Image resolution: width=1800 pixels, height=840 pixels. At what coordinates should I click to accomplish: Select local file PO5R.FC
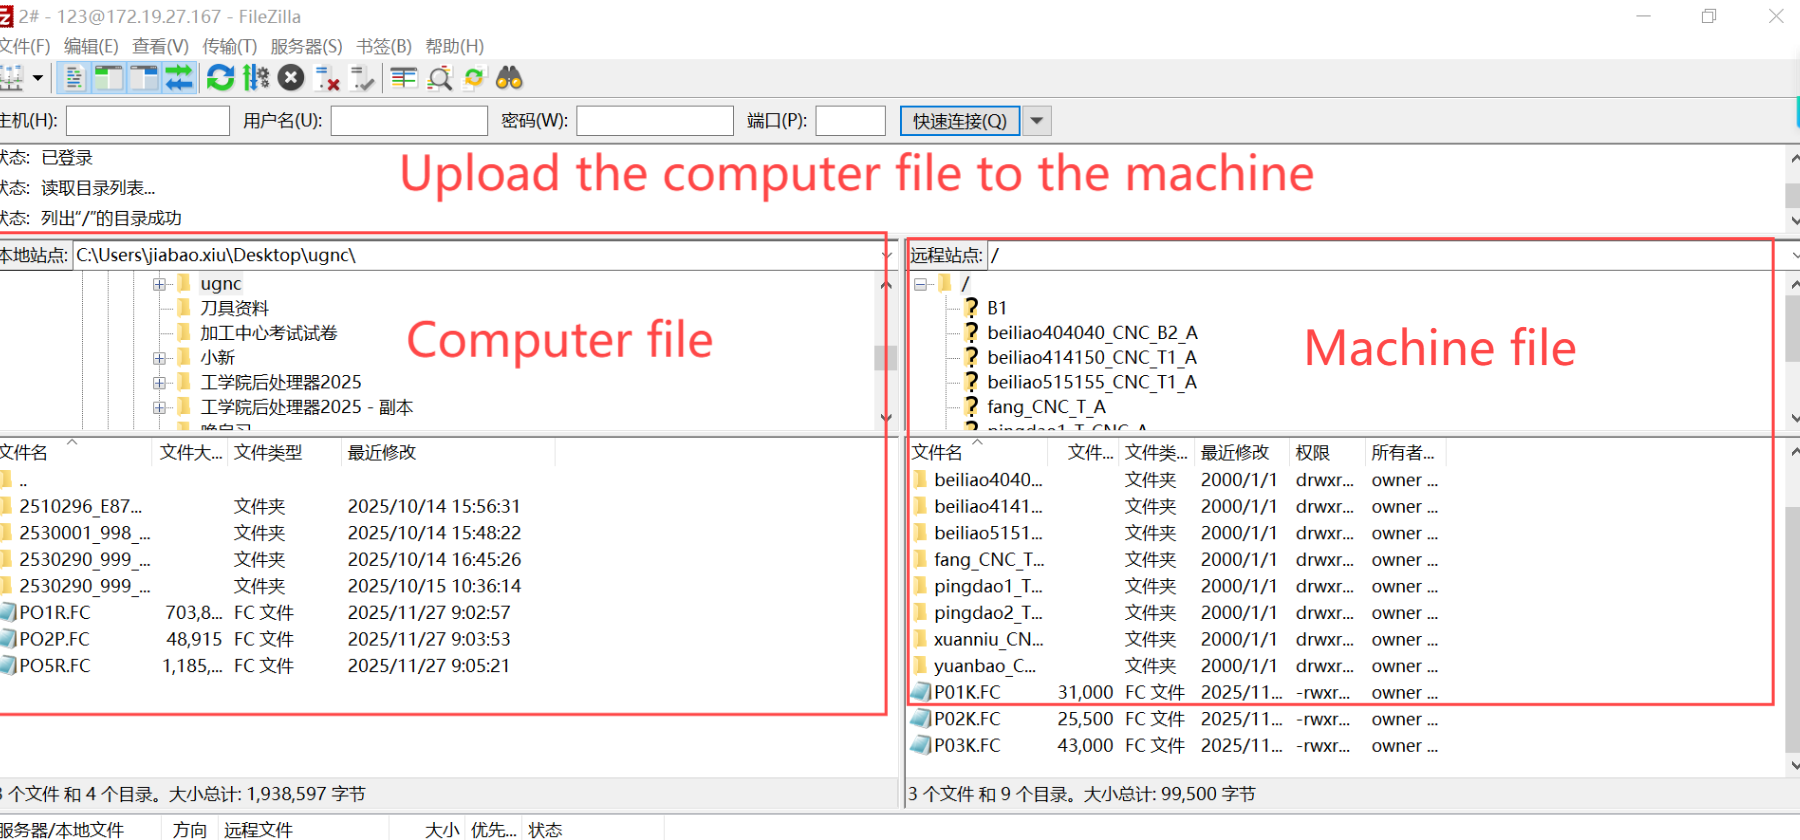(x=55, y=666)
